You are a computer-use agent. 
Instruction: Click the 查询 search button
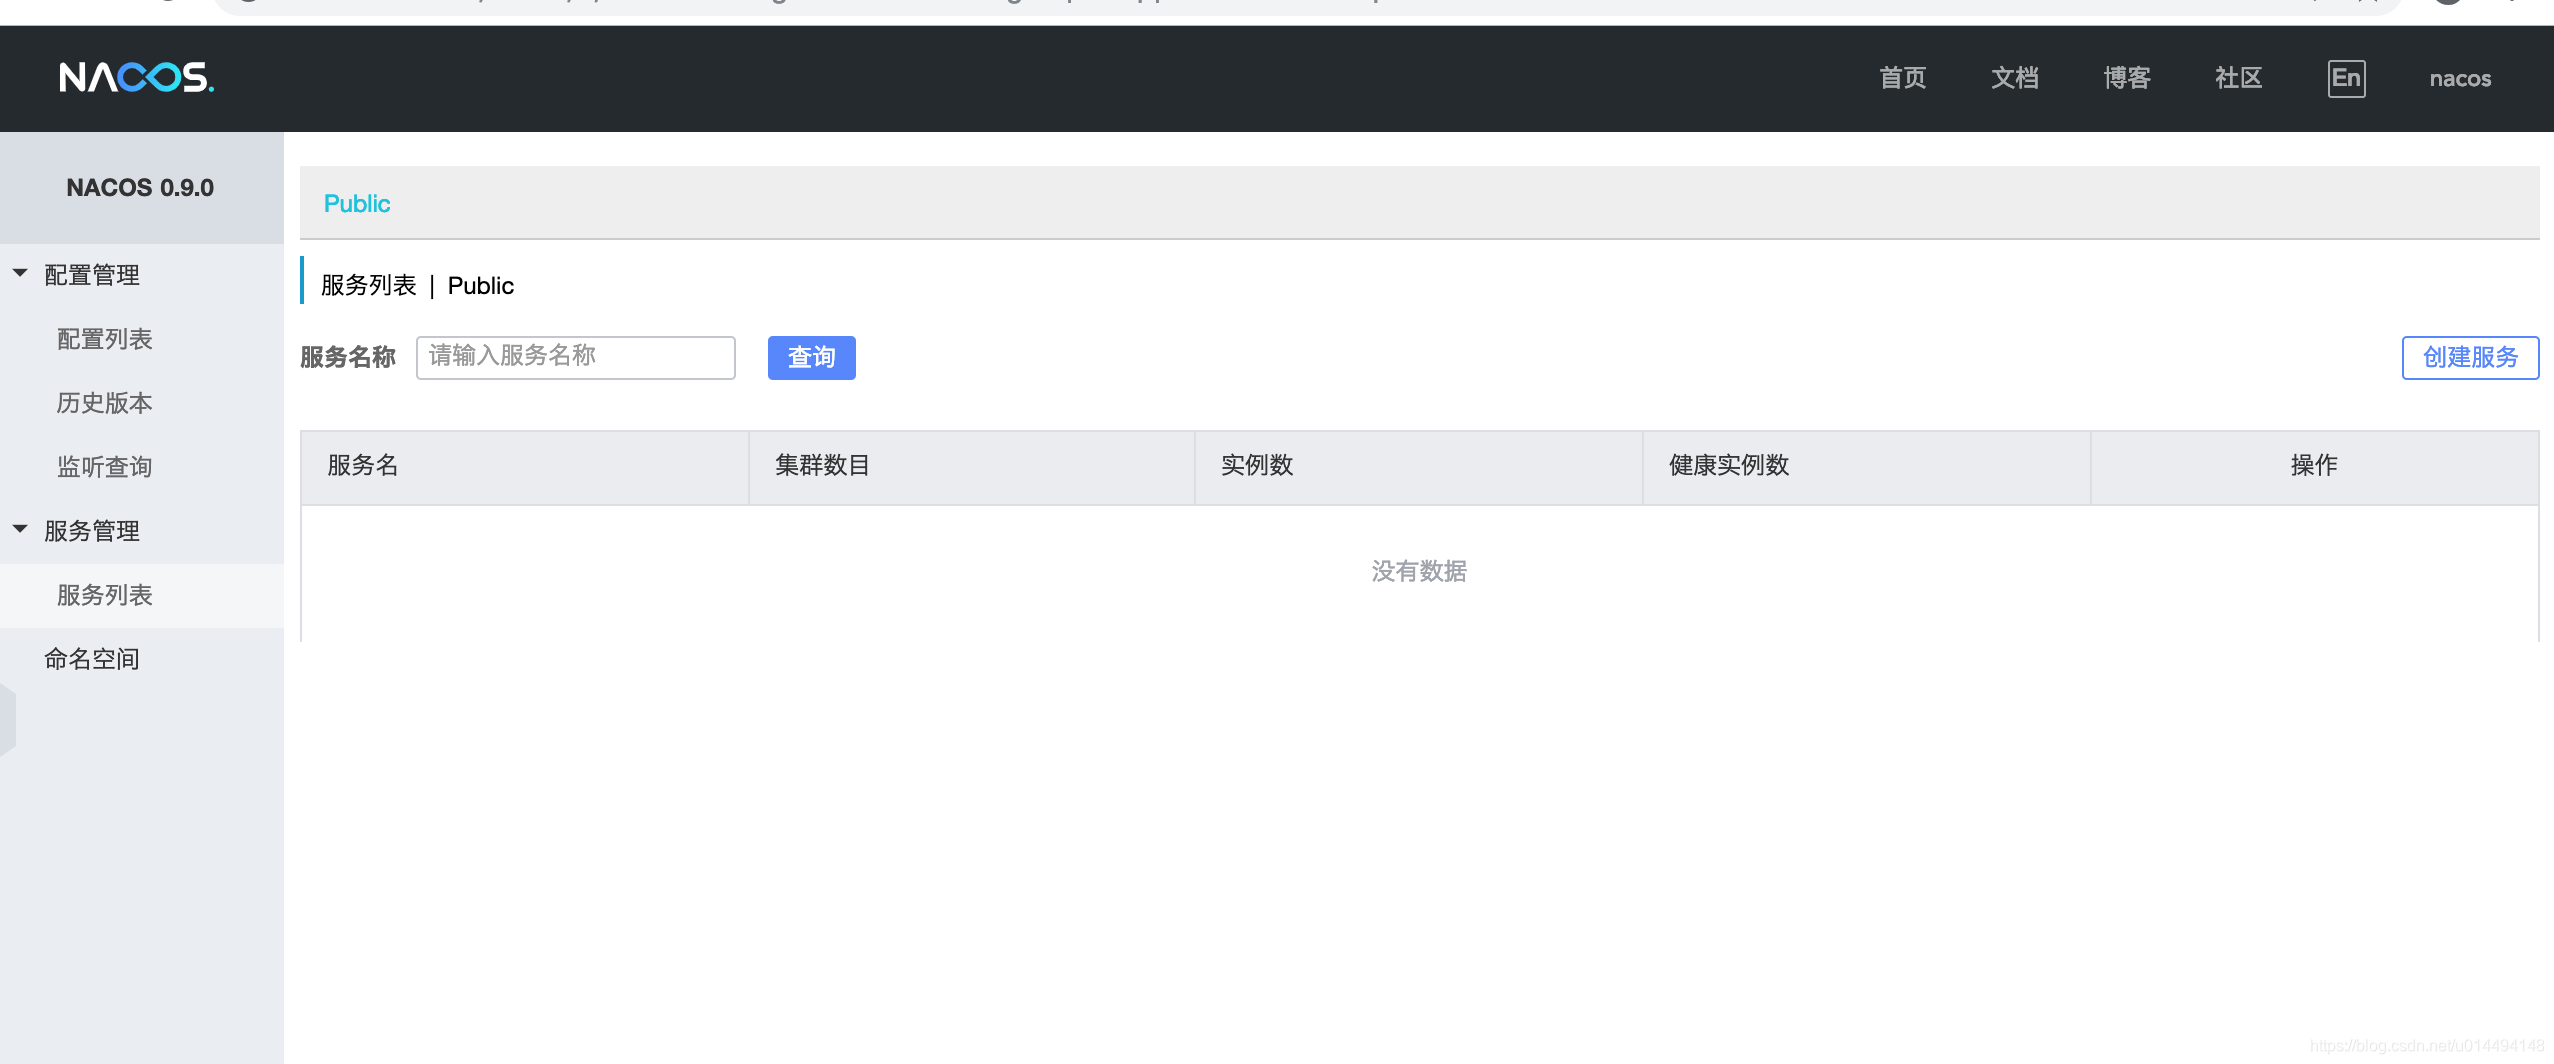point(811,357)
